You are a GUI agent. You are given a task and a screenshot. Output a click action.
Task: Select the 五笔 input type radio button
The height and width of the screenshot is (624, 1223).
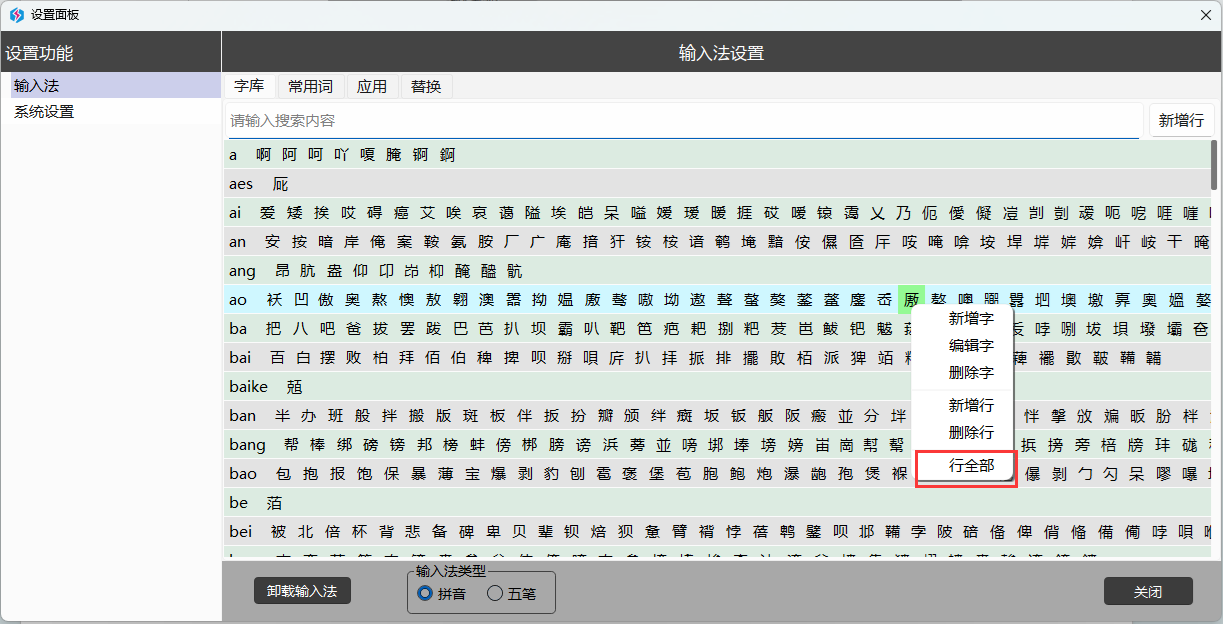click(495, 593)
